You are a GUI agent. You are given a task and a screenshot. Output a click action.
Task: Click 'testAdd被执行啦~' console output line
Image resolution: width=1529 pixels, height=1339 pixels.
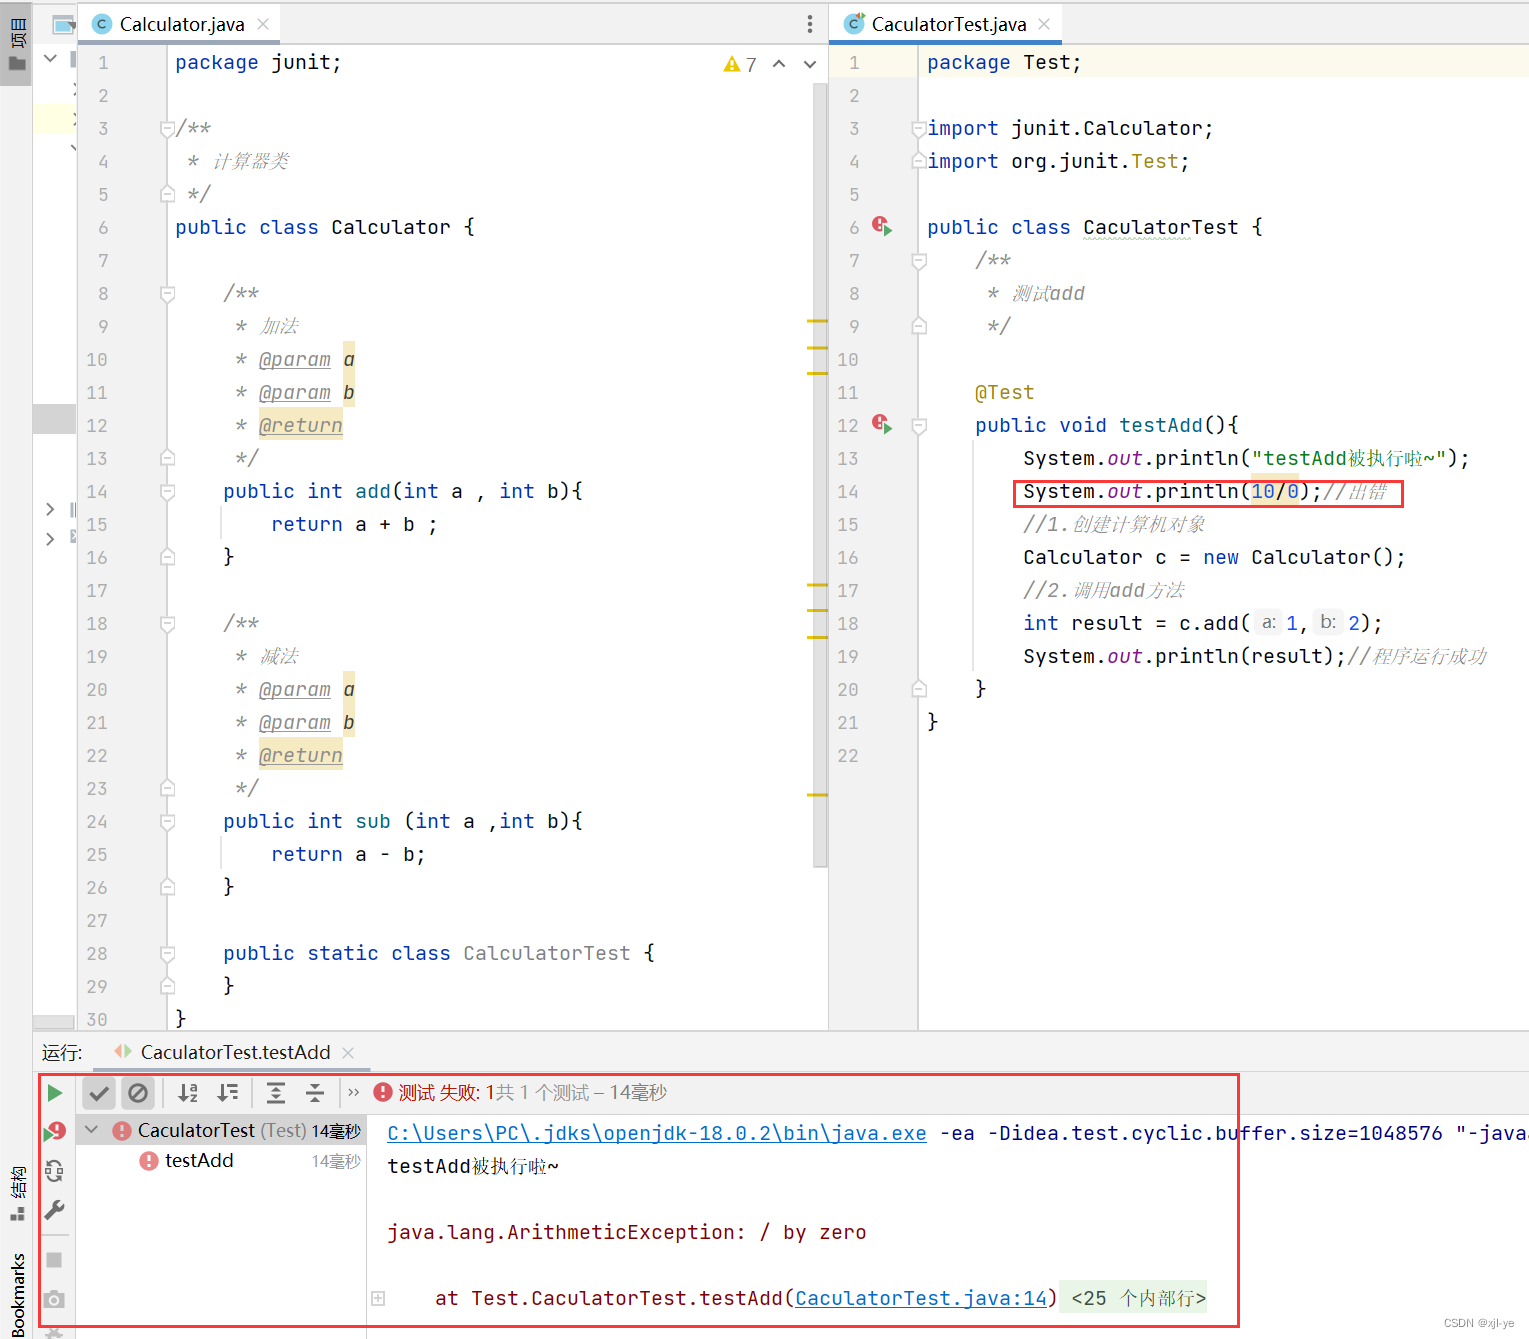tap(473, 1166)
